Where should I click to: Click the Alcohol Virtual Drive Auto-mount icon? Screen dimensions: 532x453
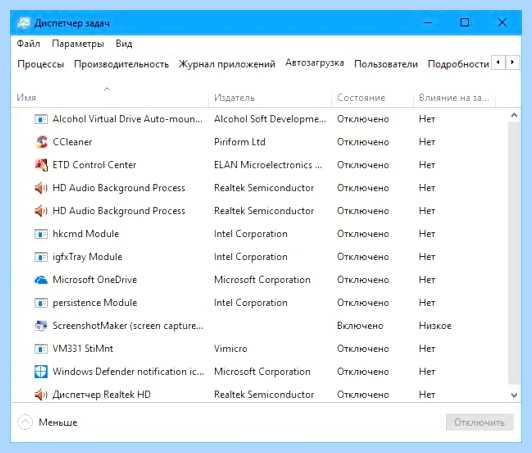tap(41, 119)
